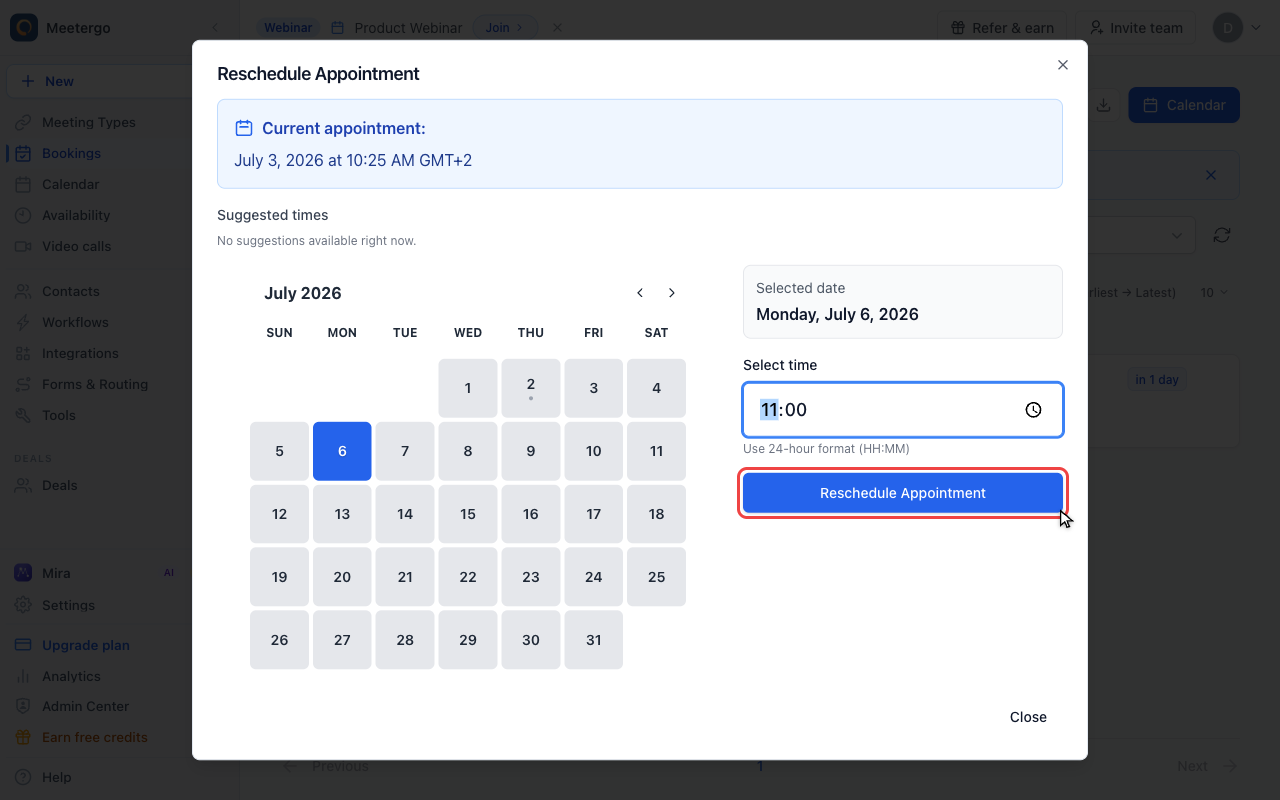Choose July 8 in the date grid
Viewport: 1280px width, 800px height.
click(468, 451)
